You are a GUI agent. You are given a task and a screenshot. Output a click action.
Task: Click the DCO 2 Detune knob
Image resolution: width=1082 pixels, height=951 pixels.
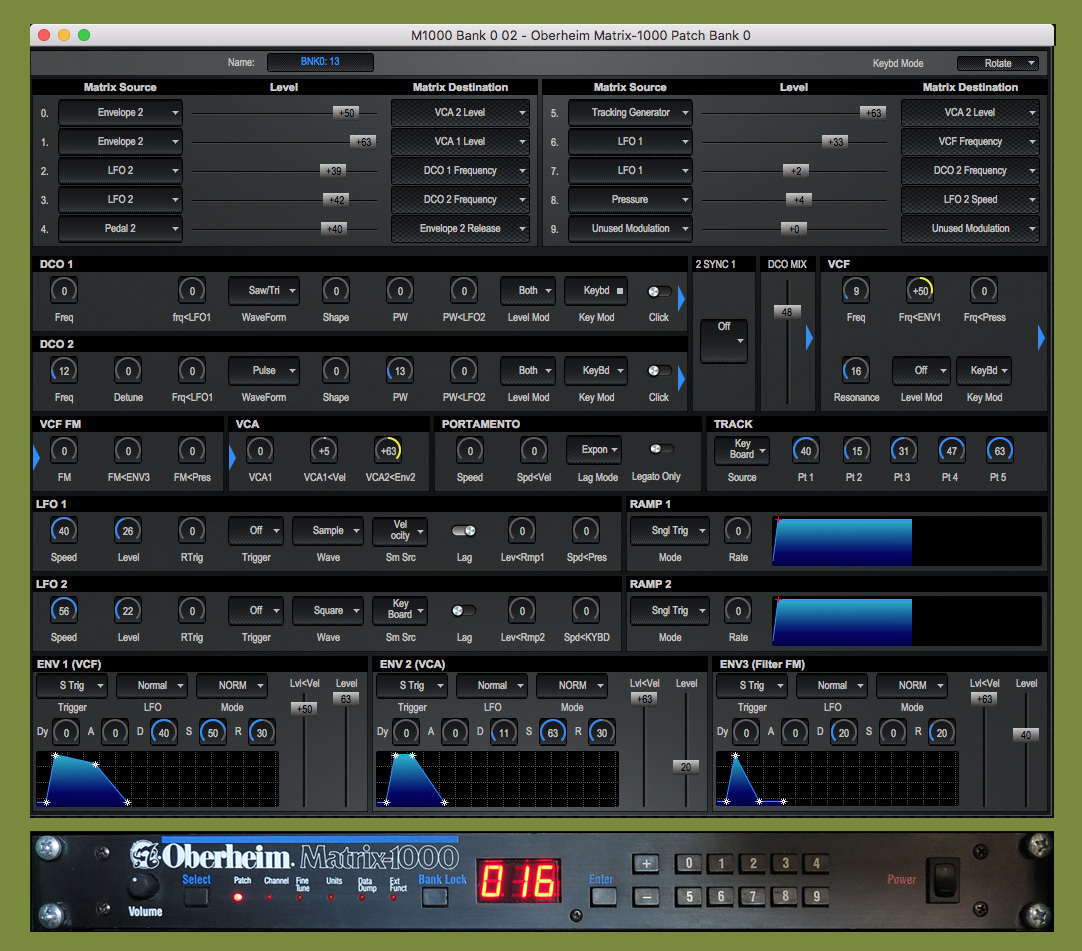128,371
